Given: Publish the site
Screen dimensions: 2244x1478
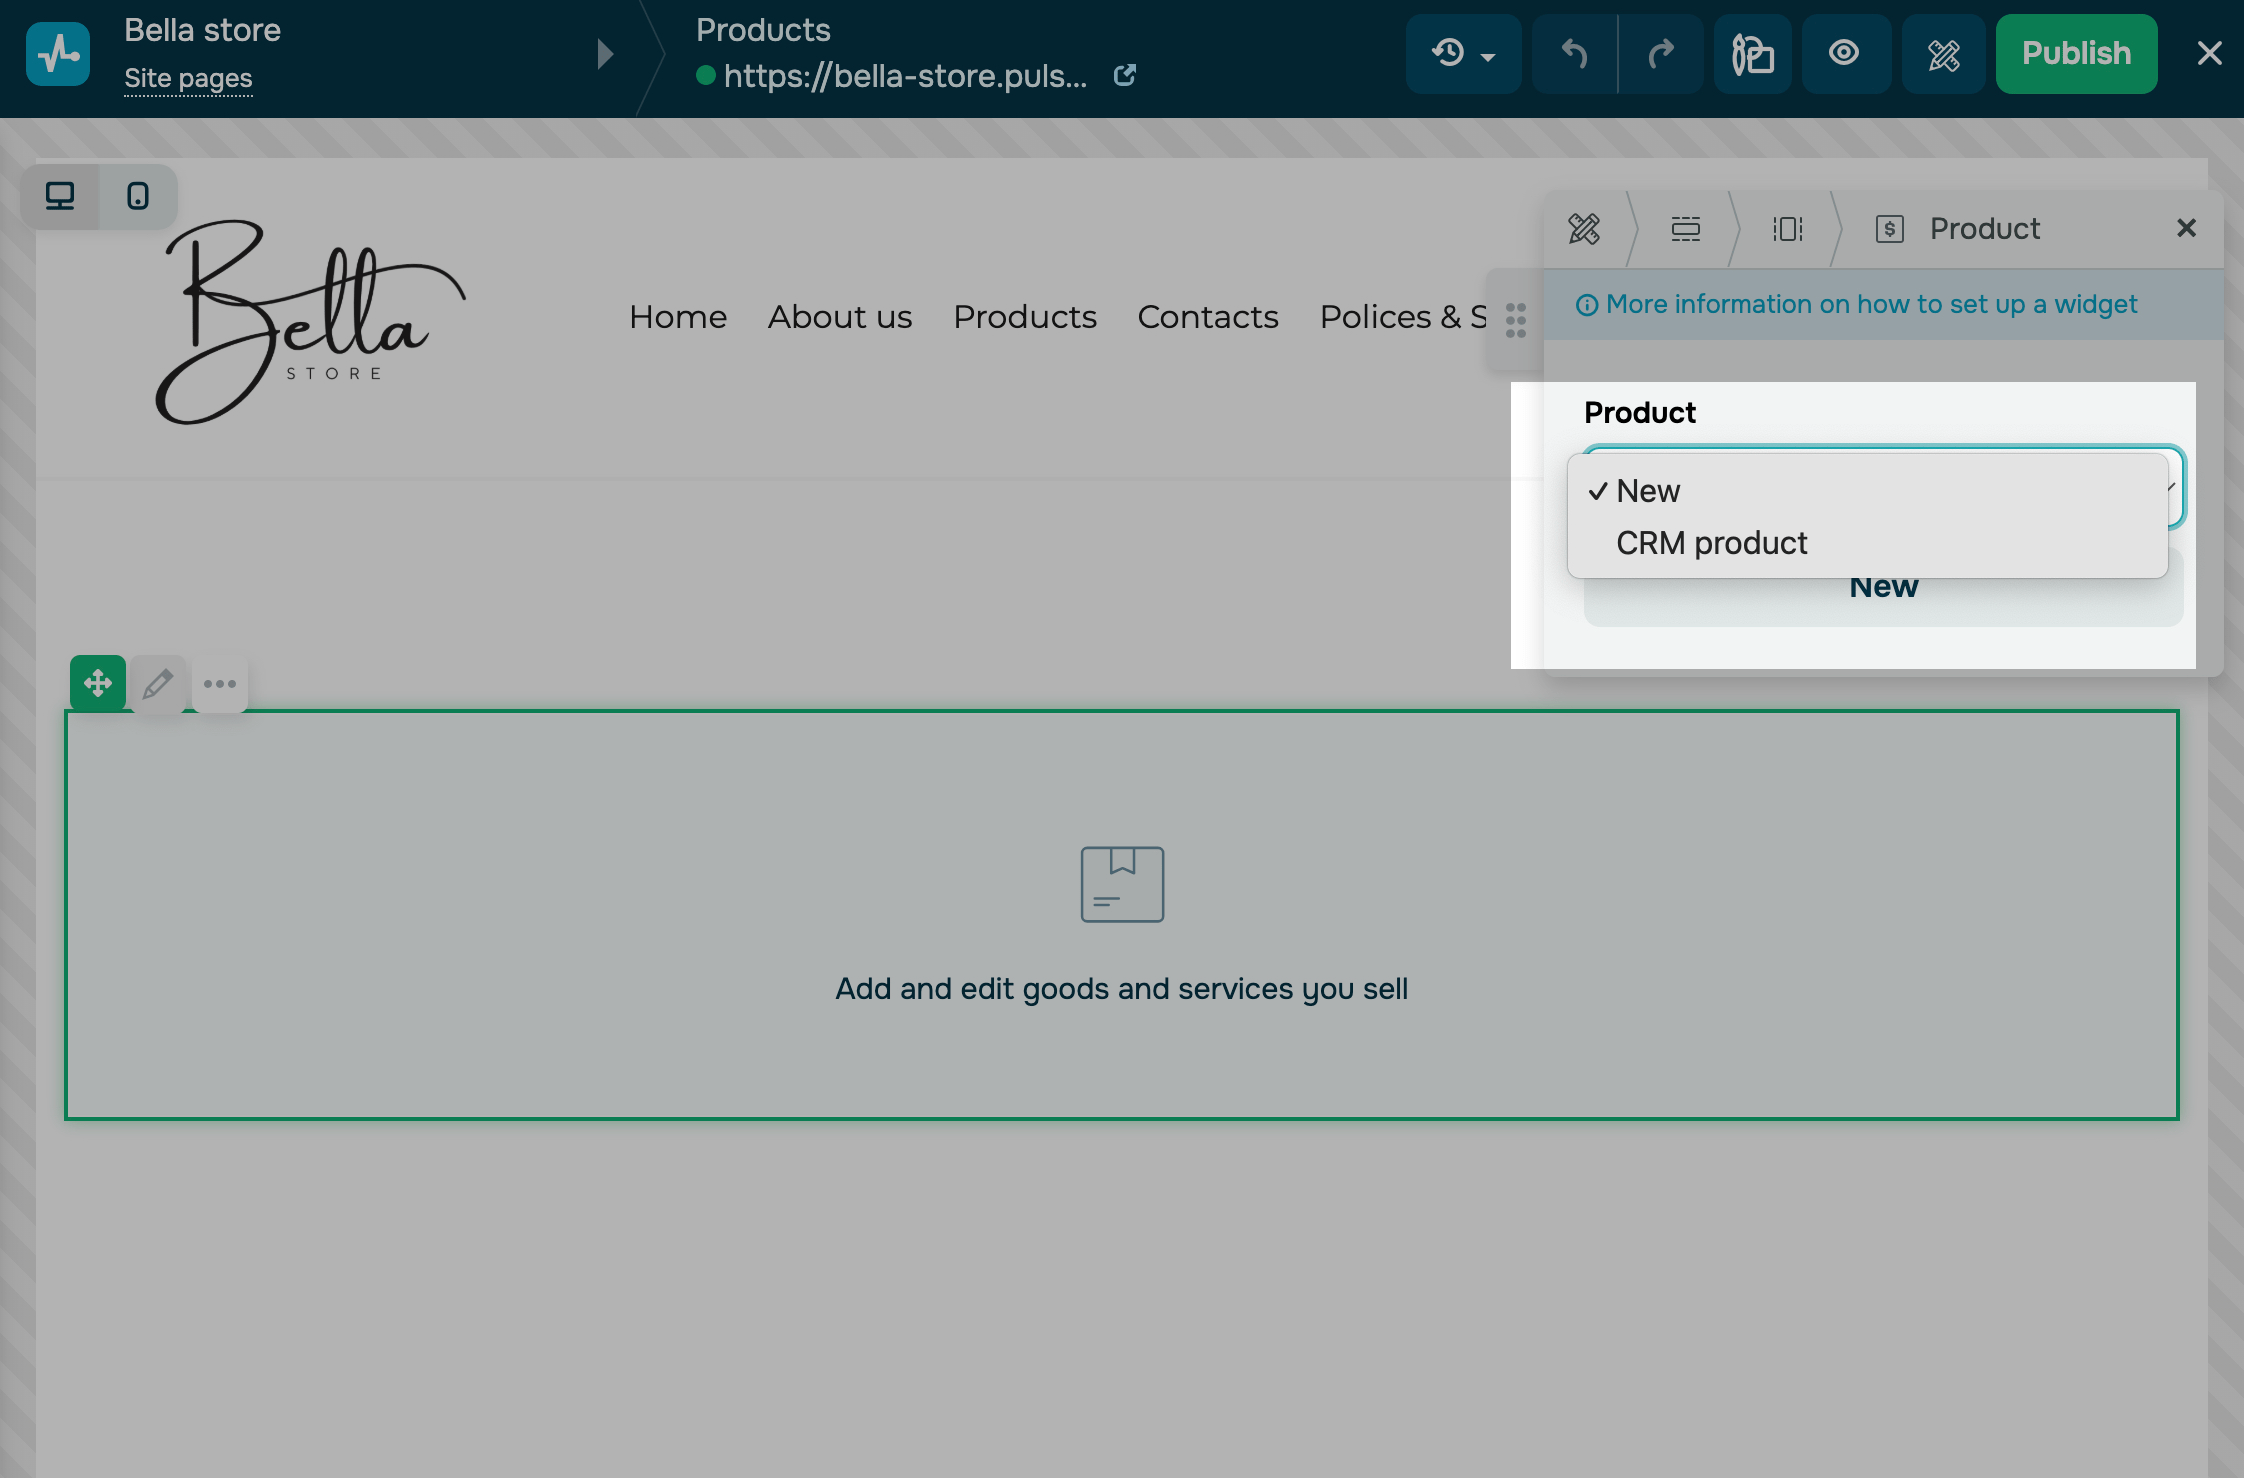Looking at the screenshot, I should click(2076, 54).
